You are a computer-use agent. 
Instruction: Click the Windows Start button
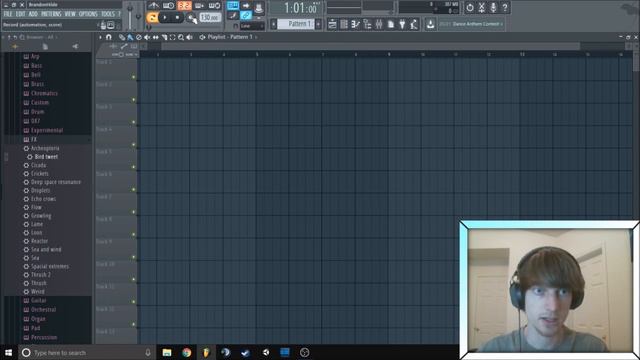[x=8, y=352]
